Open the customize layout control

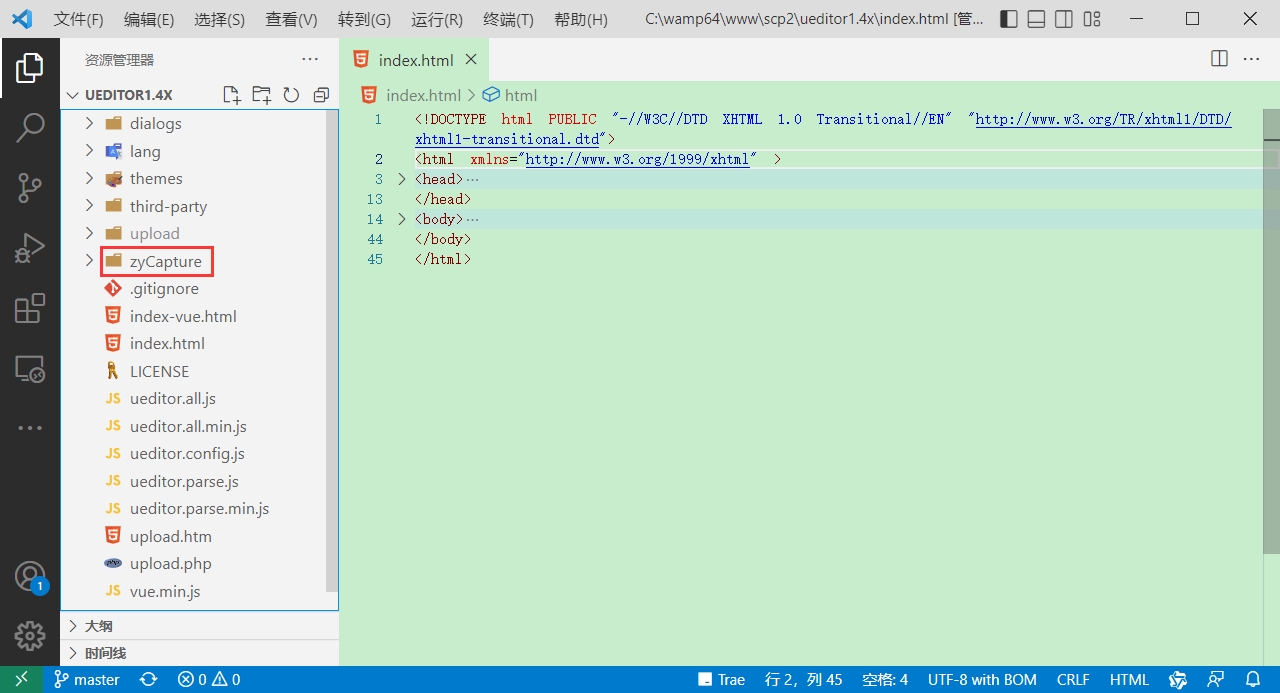1092,19
